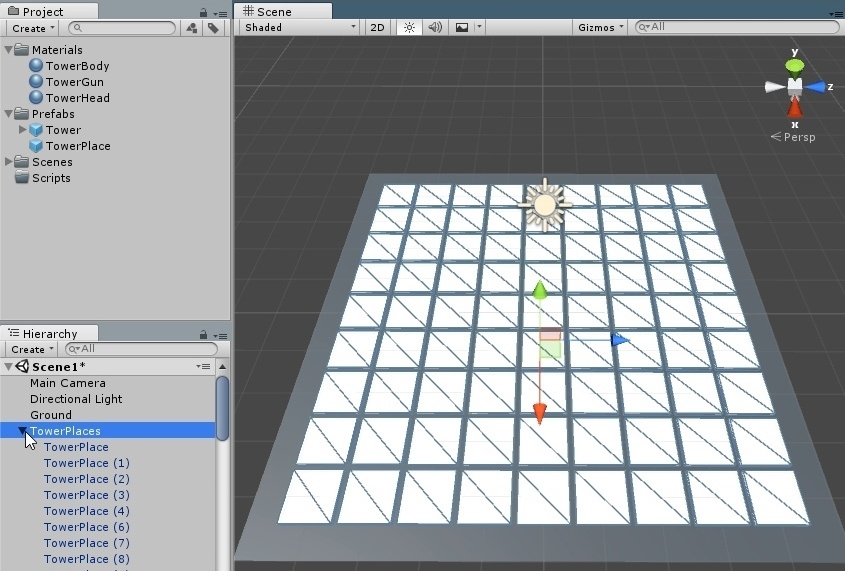Image resolution: width=845 pixels, height=571 pixels.
Task: Expand the Tower prefab
Action: click(23, 129)
